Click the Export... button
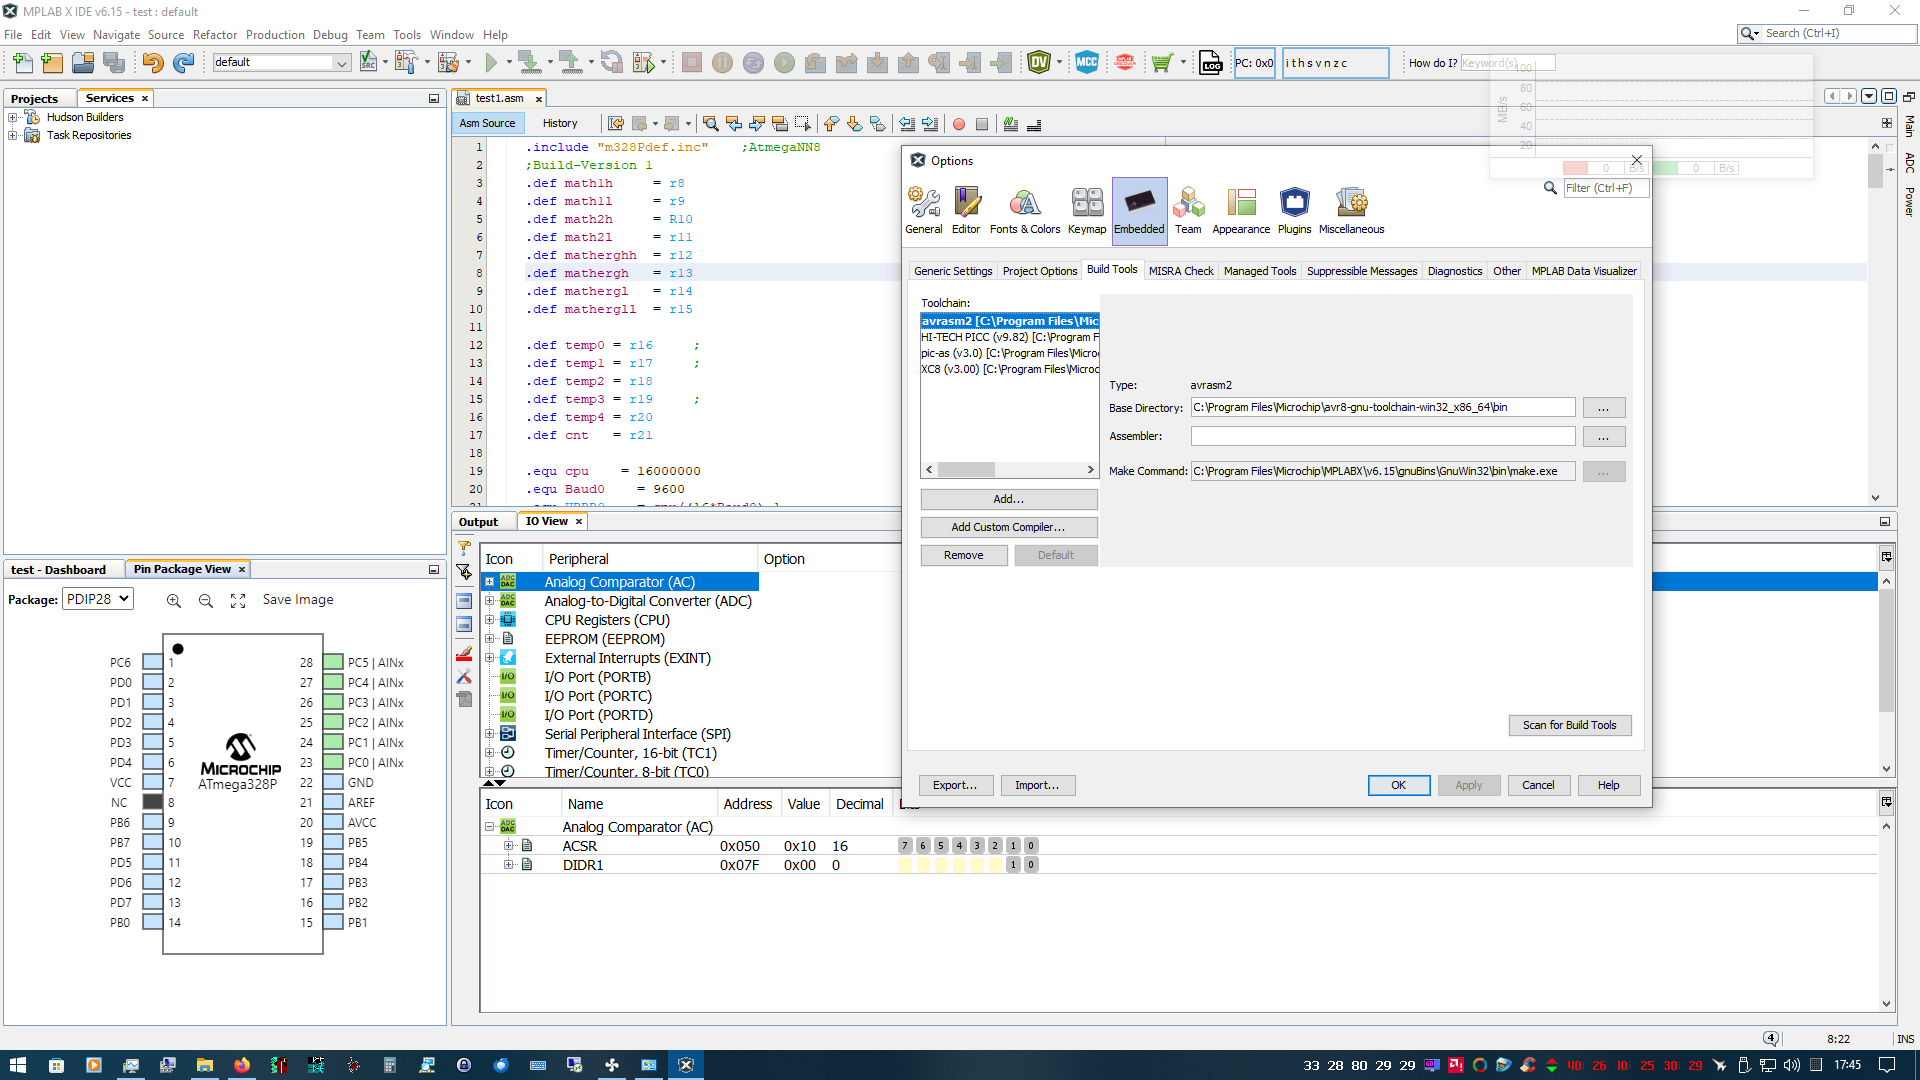 tap(956, 785)
